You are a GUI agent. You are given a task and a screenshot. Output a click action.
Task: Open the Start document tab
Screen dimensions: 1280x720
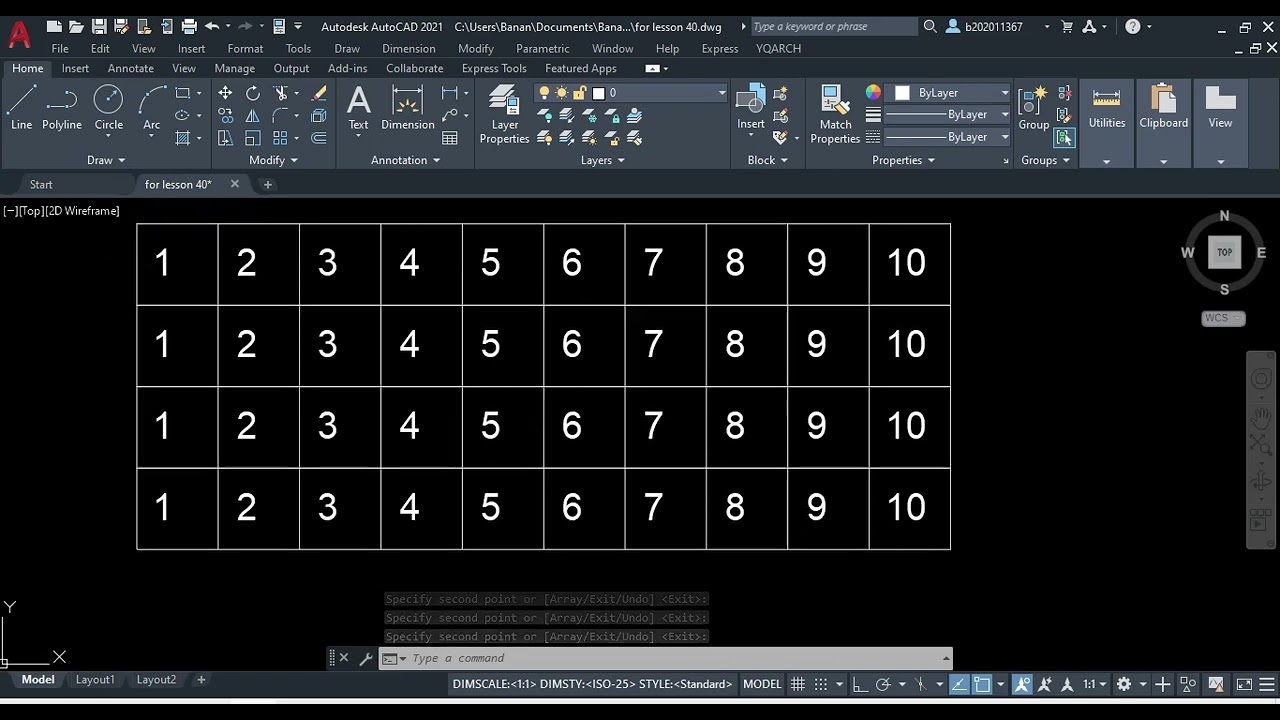41,184
